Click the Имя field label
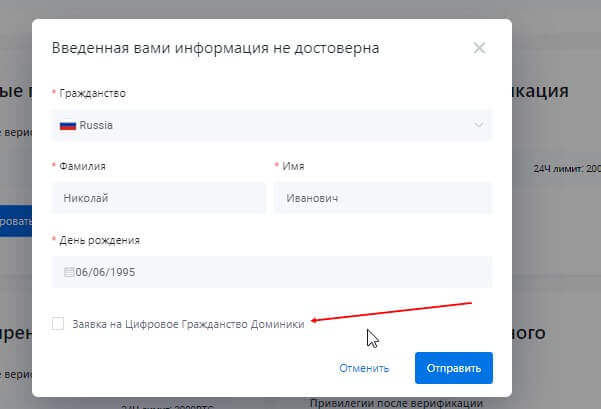Screen dimensions: 601x409 [x=293, y=166]
